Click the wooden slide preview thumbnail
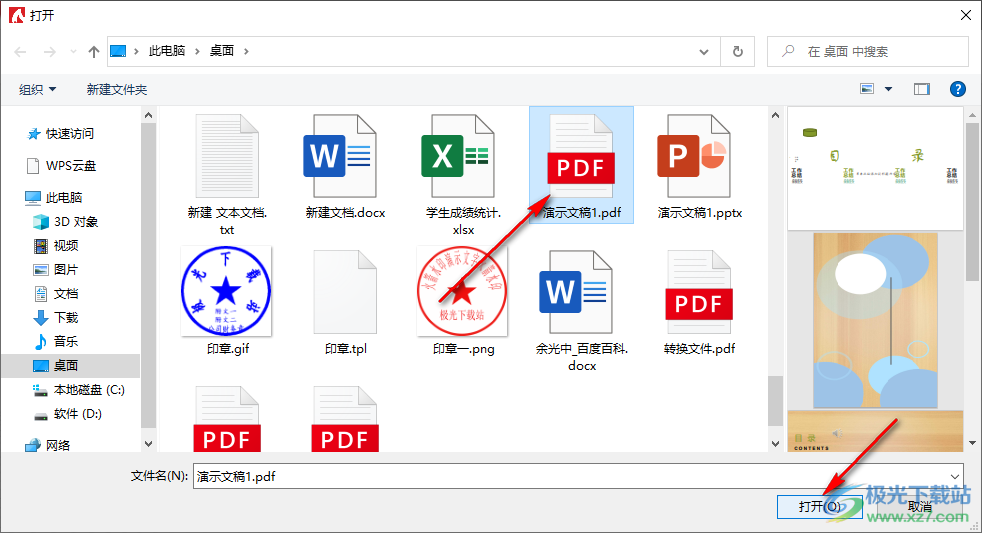This screenshot has height=533, width=982. [x=875, y=321]
